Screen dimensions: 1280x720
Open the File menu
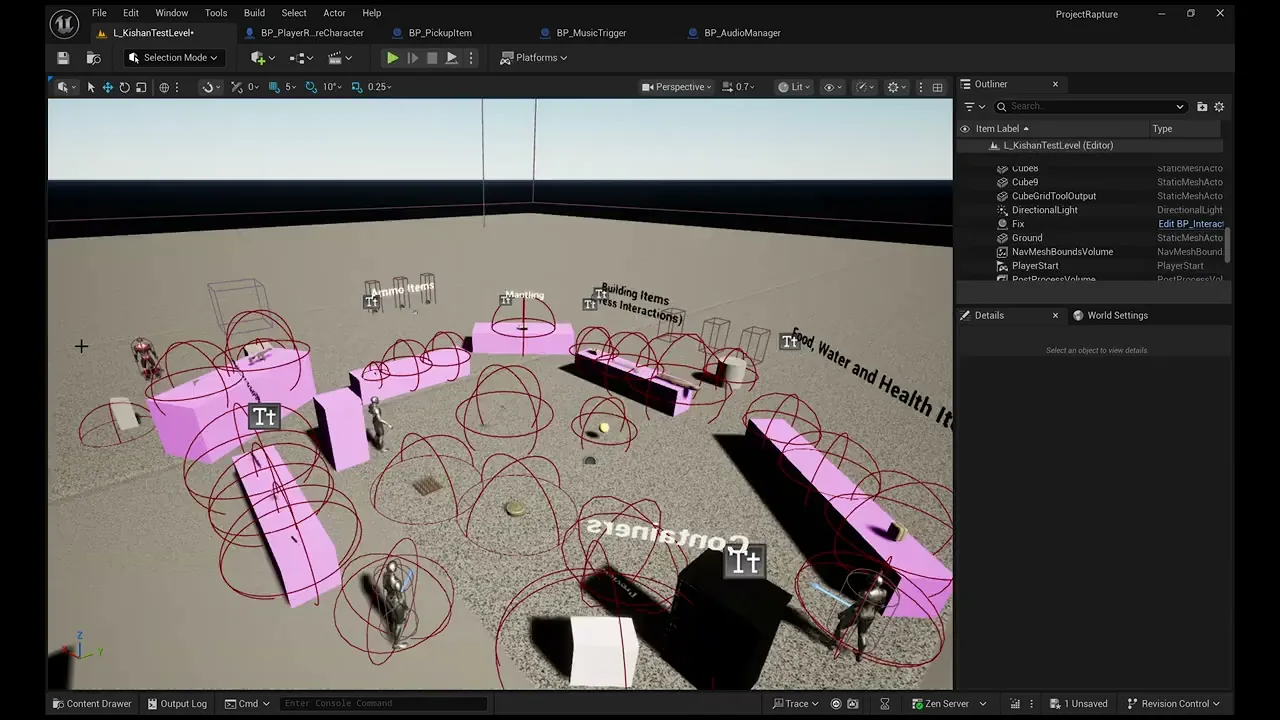(99, 13)
